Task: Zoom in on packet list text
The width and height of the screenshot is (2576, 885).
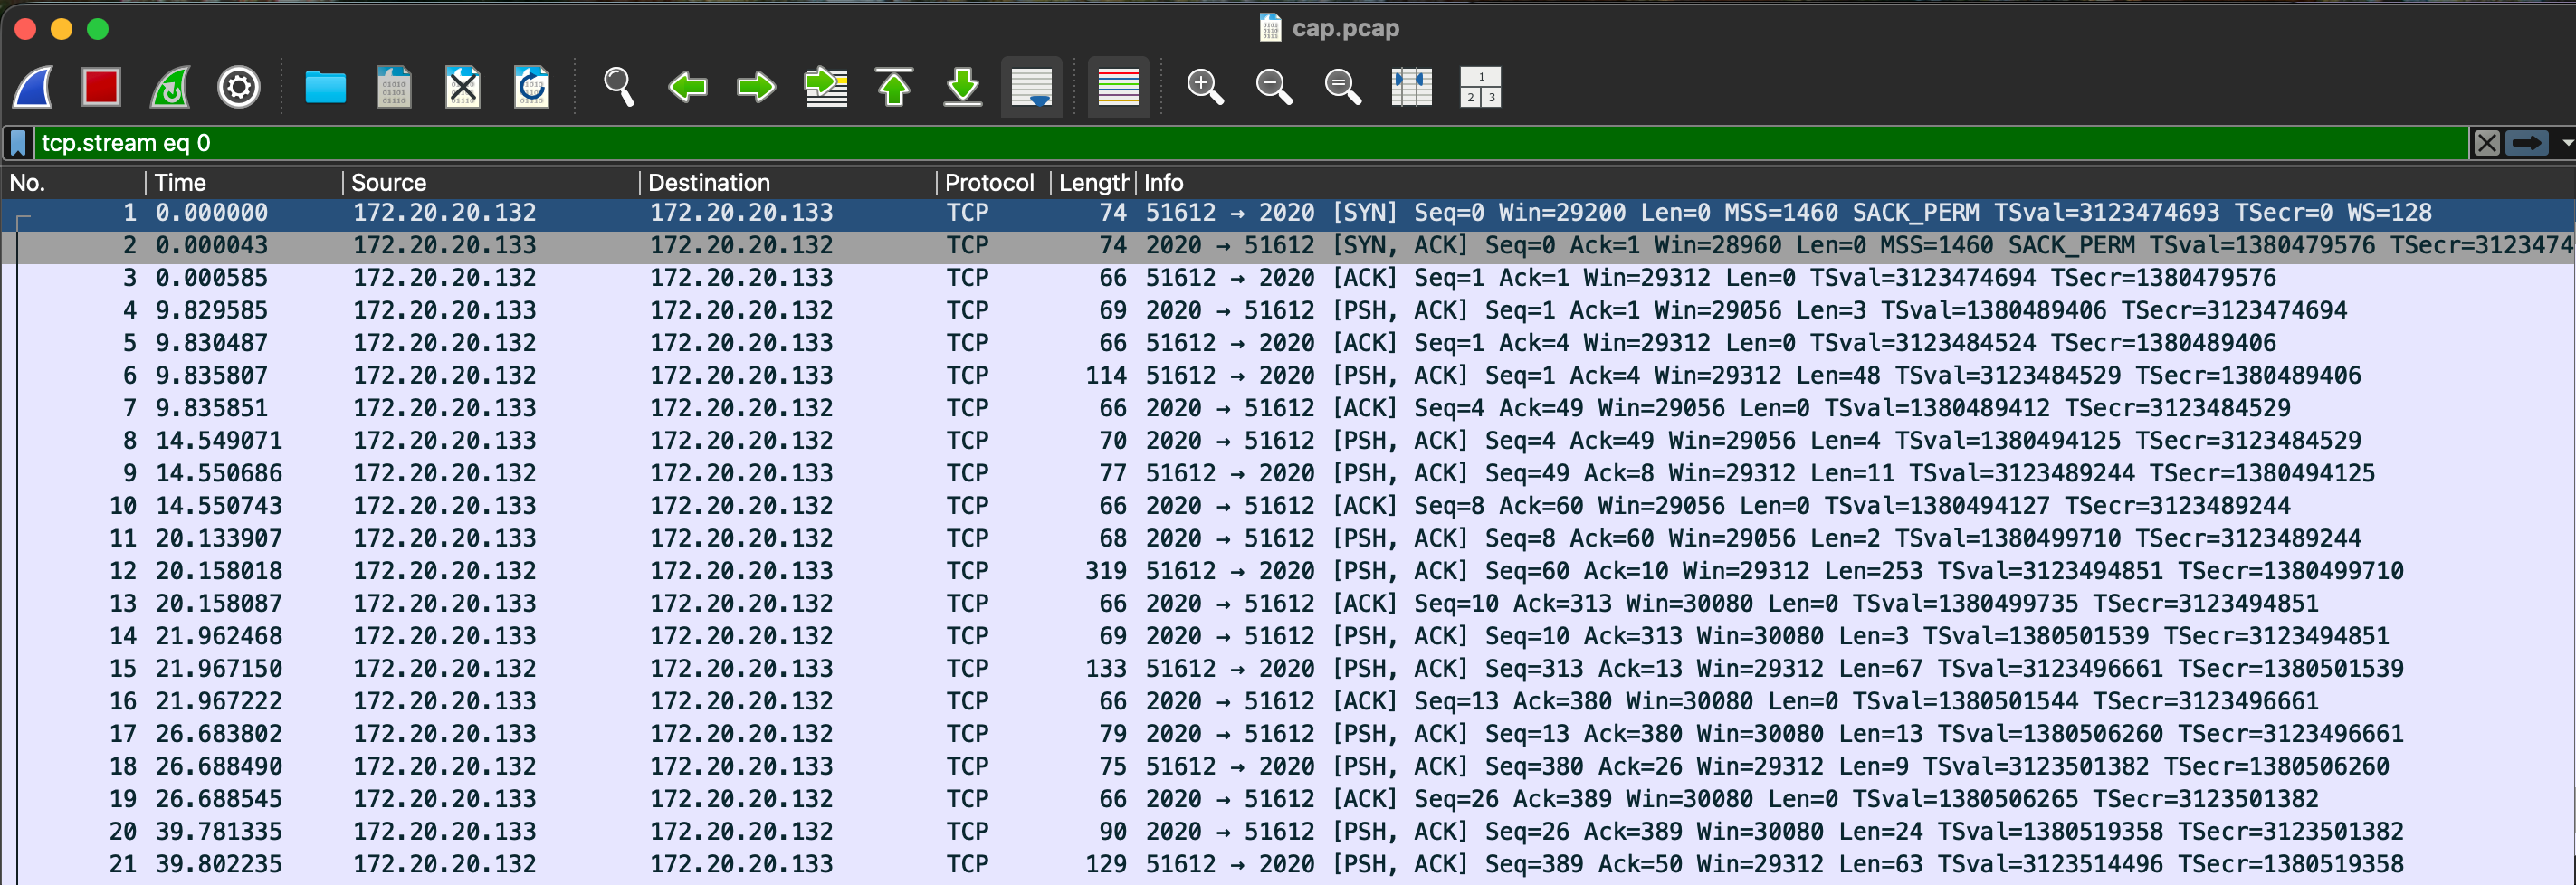Action: pyautogui.click(x=1204, y=88)
